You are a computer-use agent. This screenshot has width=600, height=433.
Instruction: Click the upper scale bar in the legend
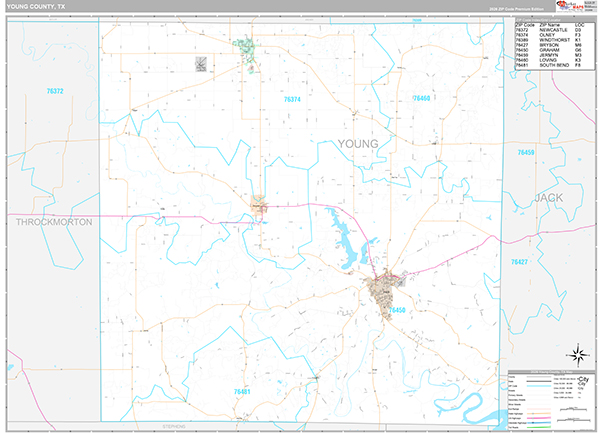pyautogui.click(x=573, y=409)
